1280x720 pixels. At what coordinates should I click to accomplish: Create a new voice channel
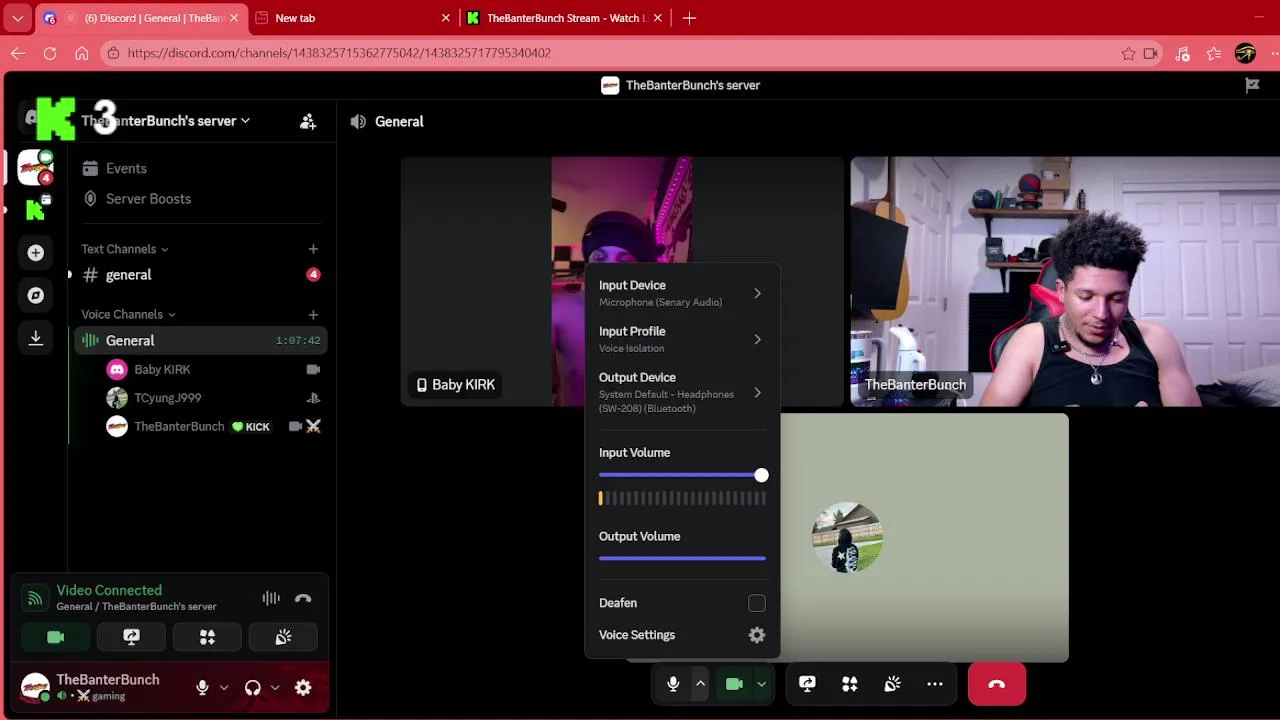coord(313,314)
